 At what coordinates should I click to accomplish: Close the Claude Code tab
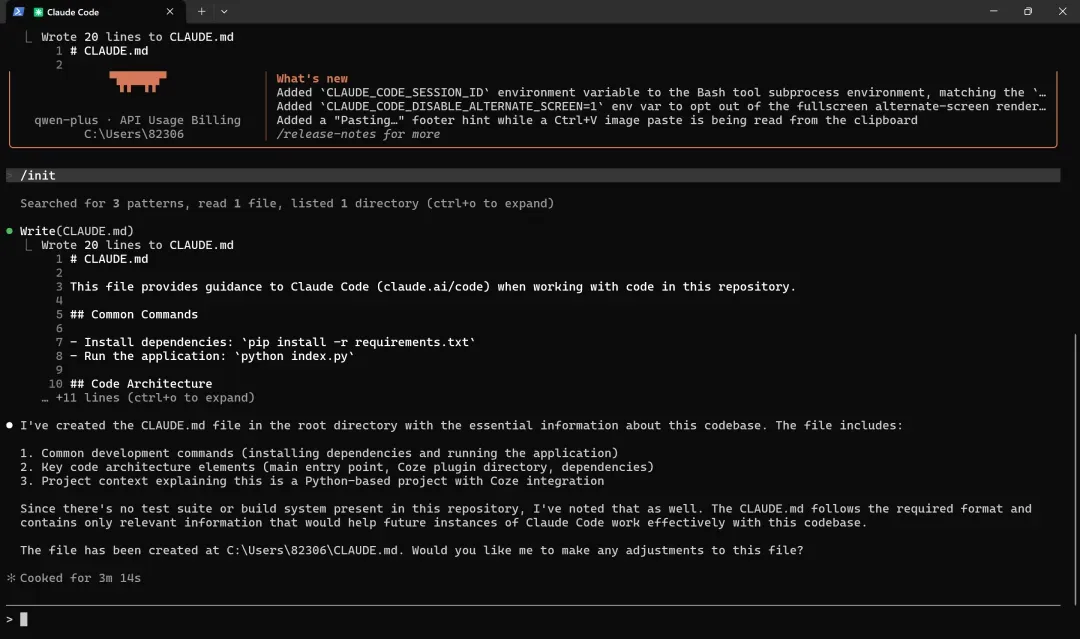click(169, 12)
